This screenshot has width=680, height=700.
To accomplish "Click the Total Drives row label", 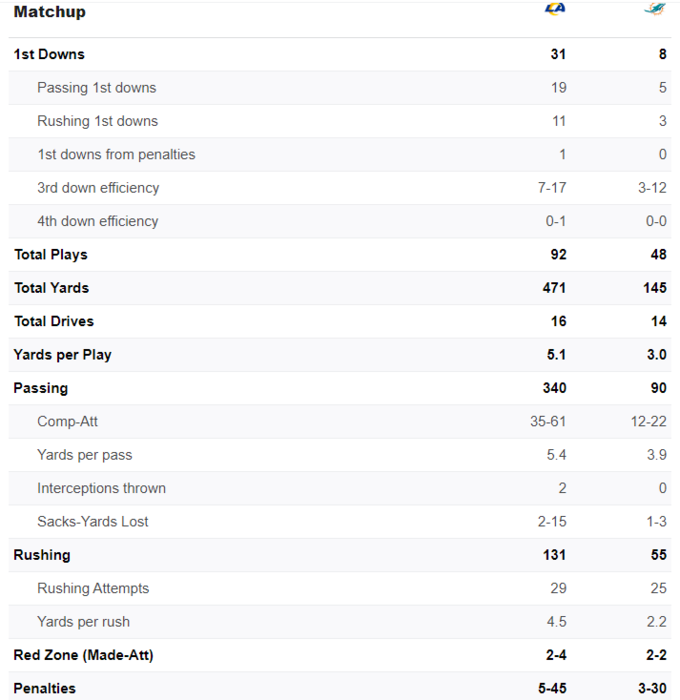I will point(54,321).
